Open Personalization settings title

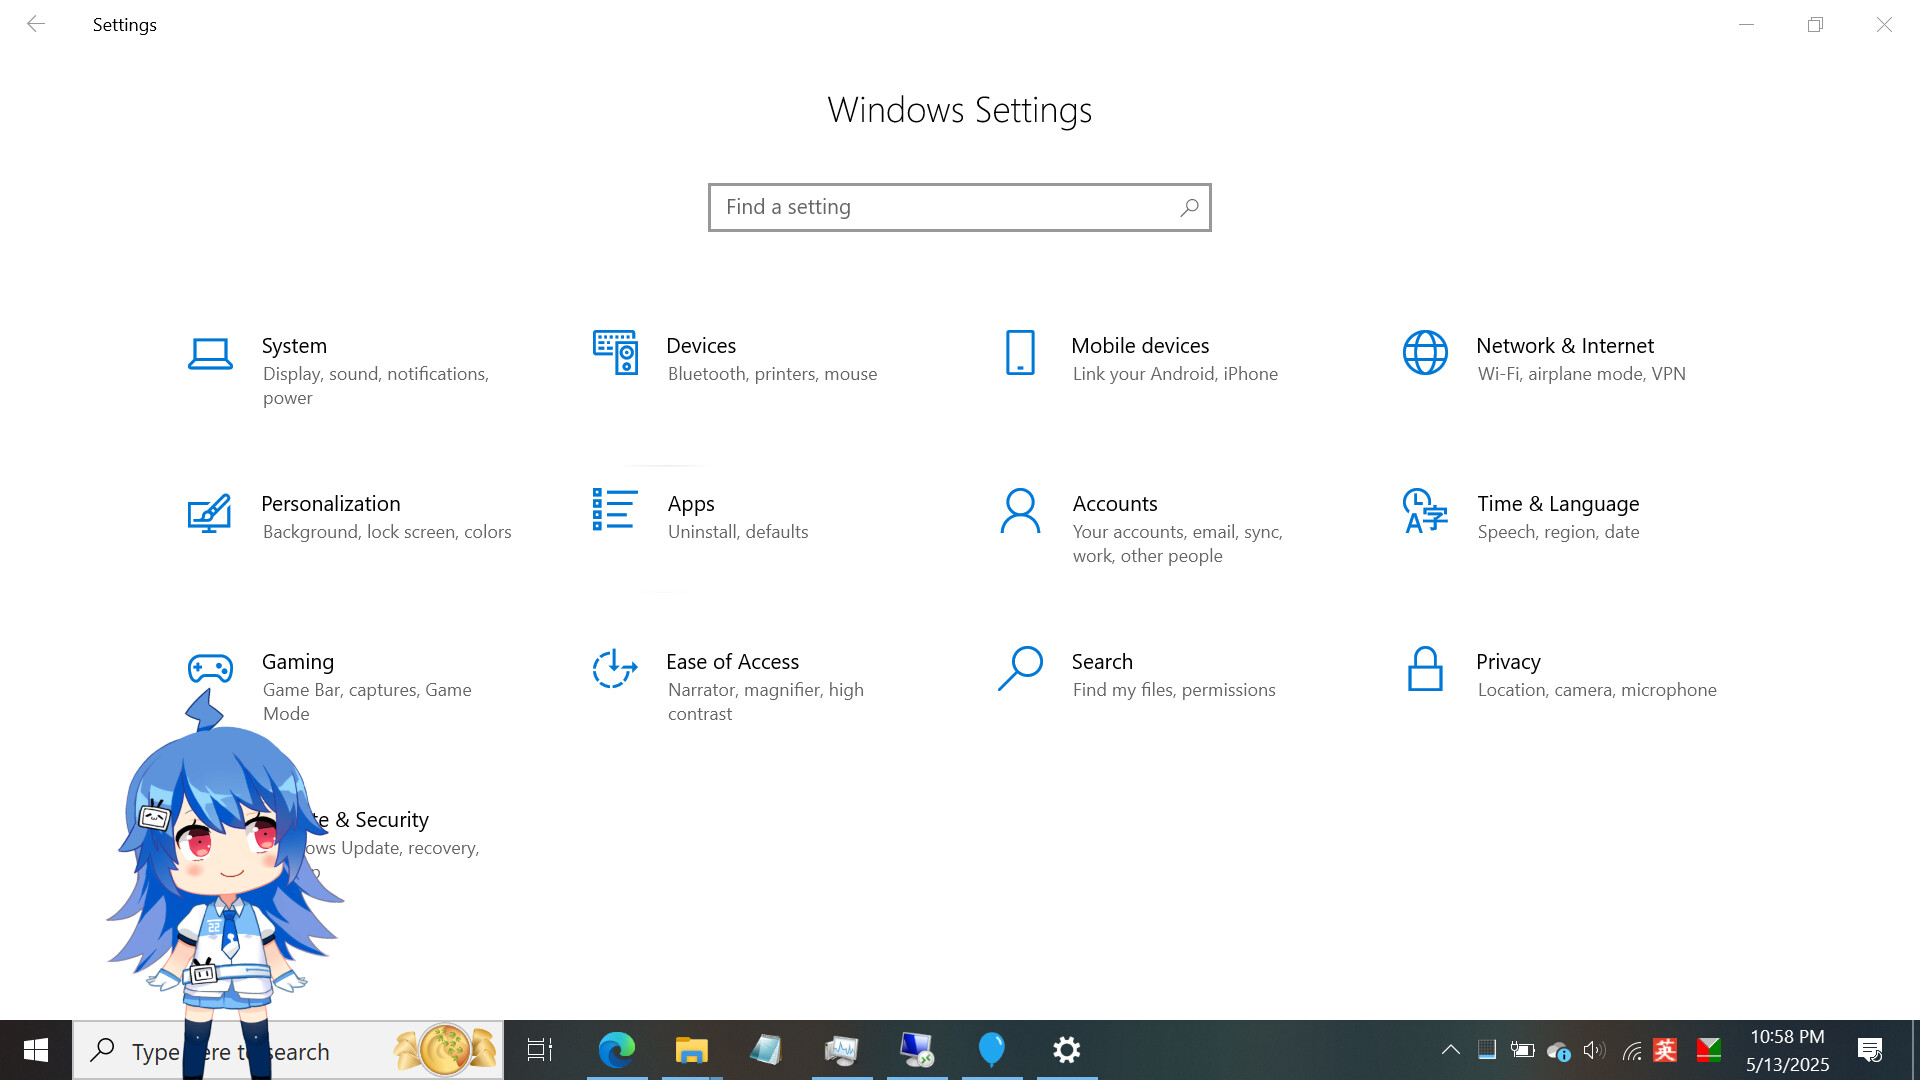pyautogui.click(x=331, y=504)
